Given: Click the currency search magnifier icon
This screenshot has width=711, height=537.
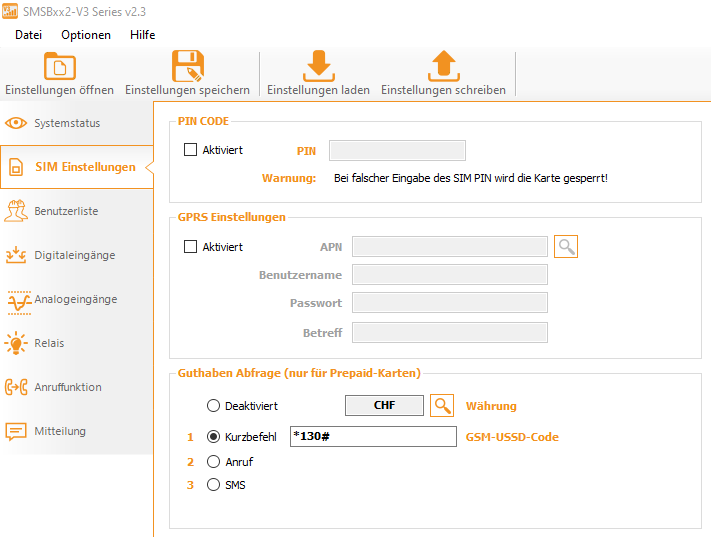Looking at the screenshot, I should tap(442, 406).
